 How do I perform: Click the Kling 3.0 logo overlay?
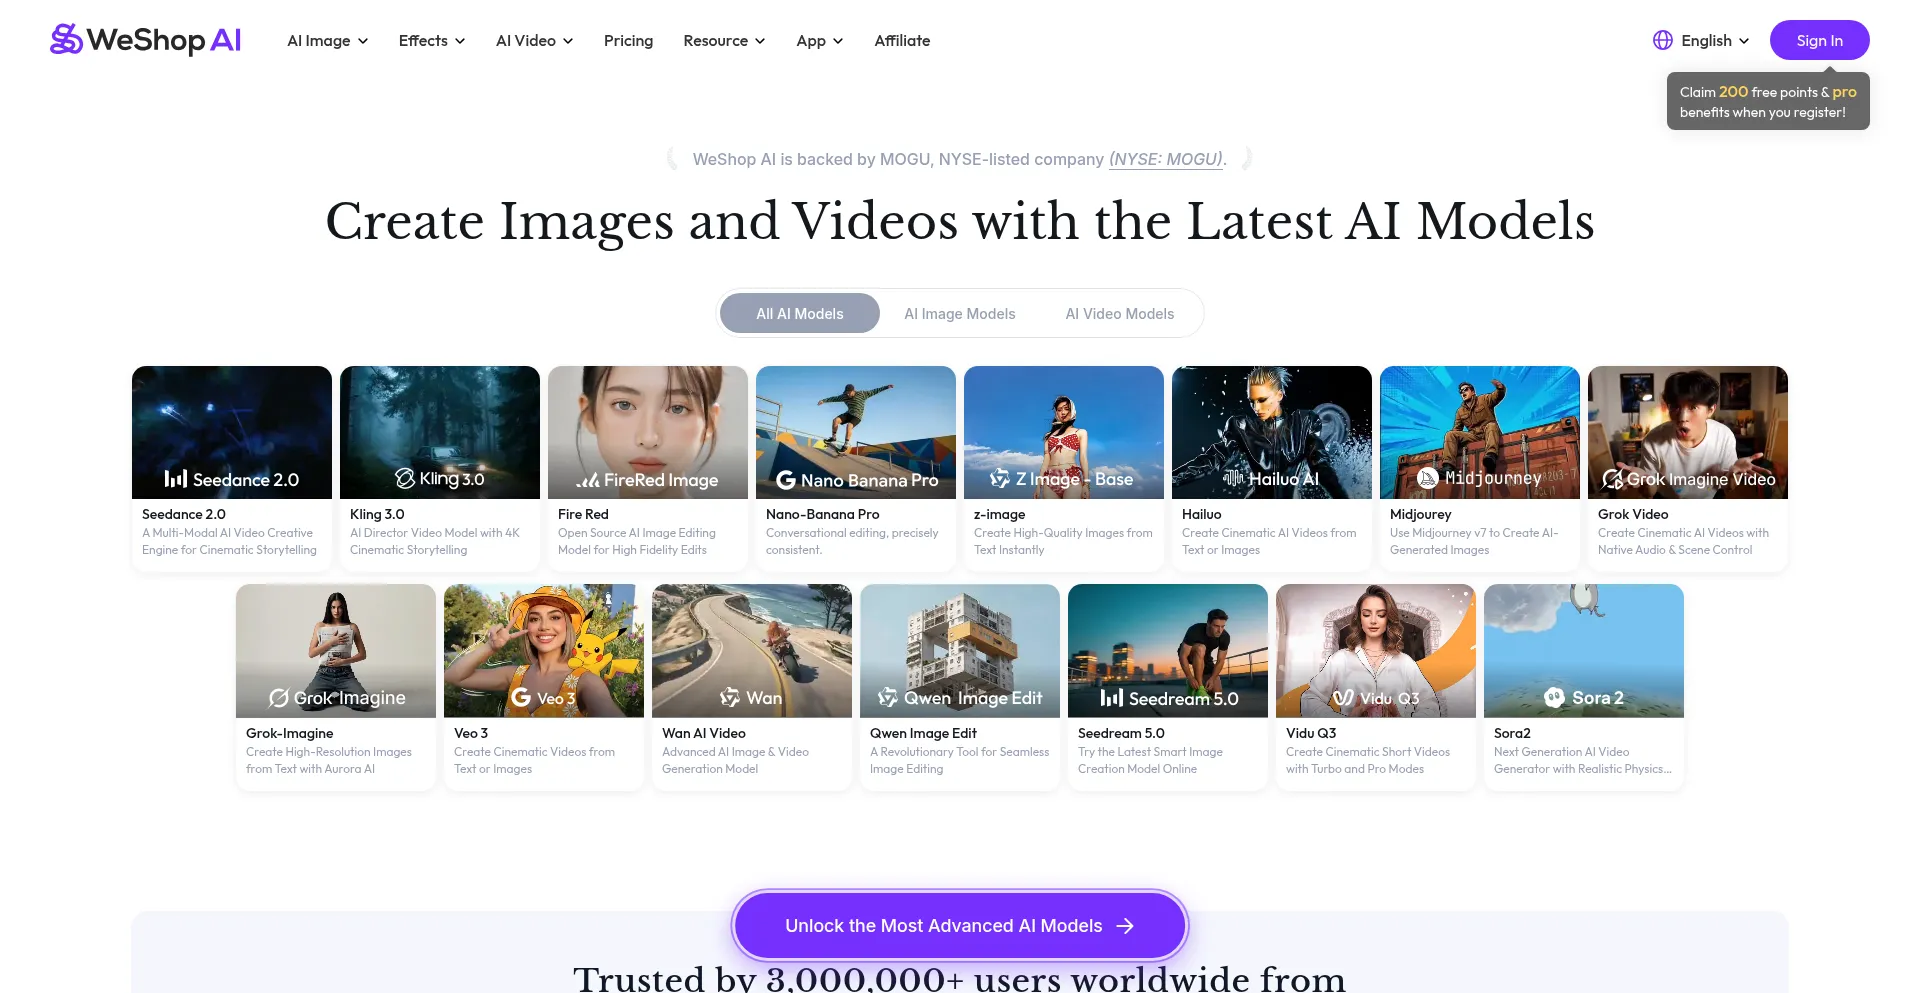tap(440, 478)
